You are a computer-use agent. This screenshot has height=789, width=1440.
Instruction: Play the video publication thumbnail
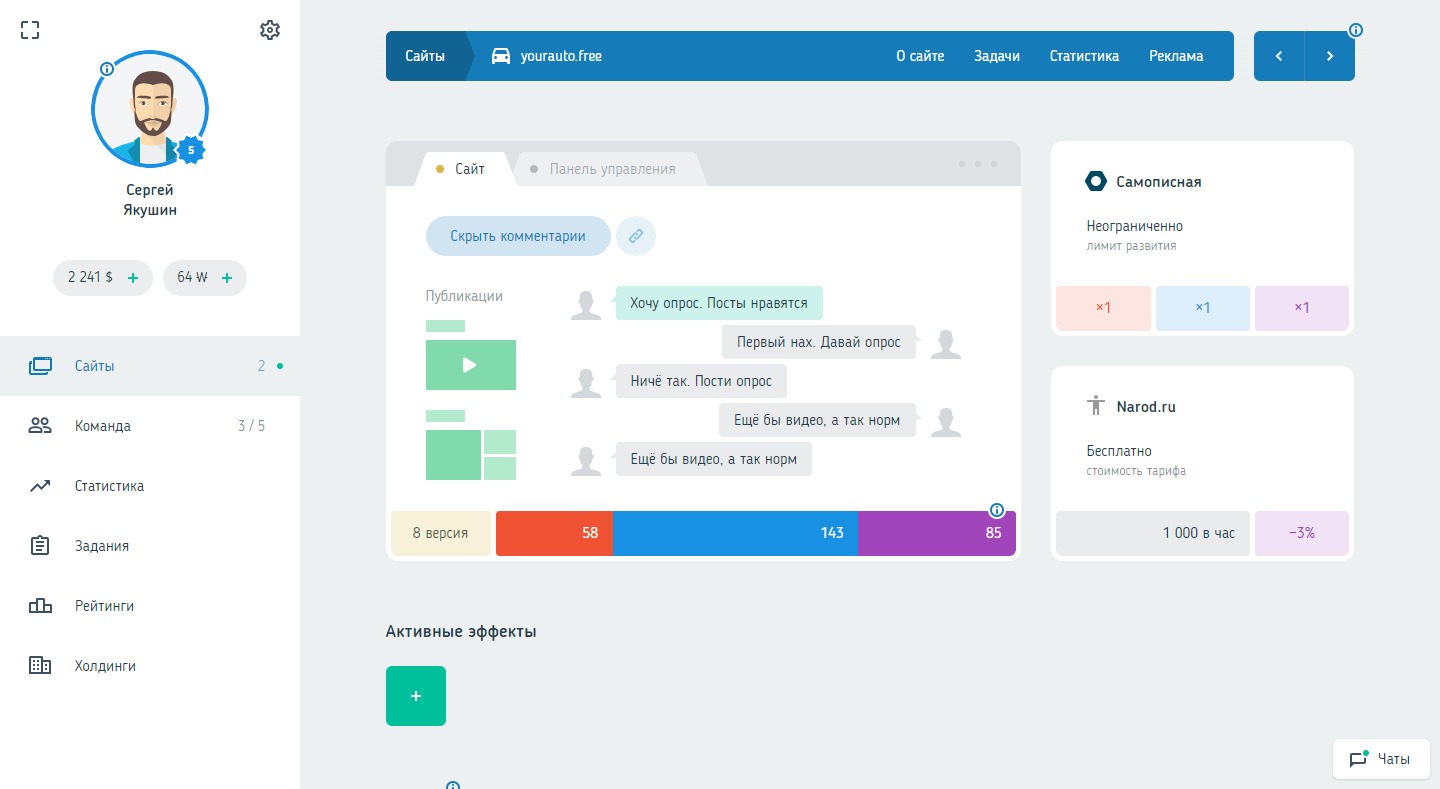pos(470,365)
